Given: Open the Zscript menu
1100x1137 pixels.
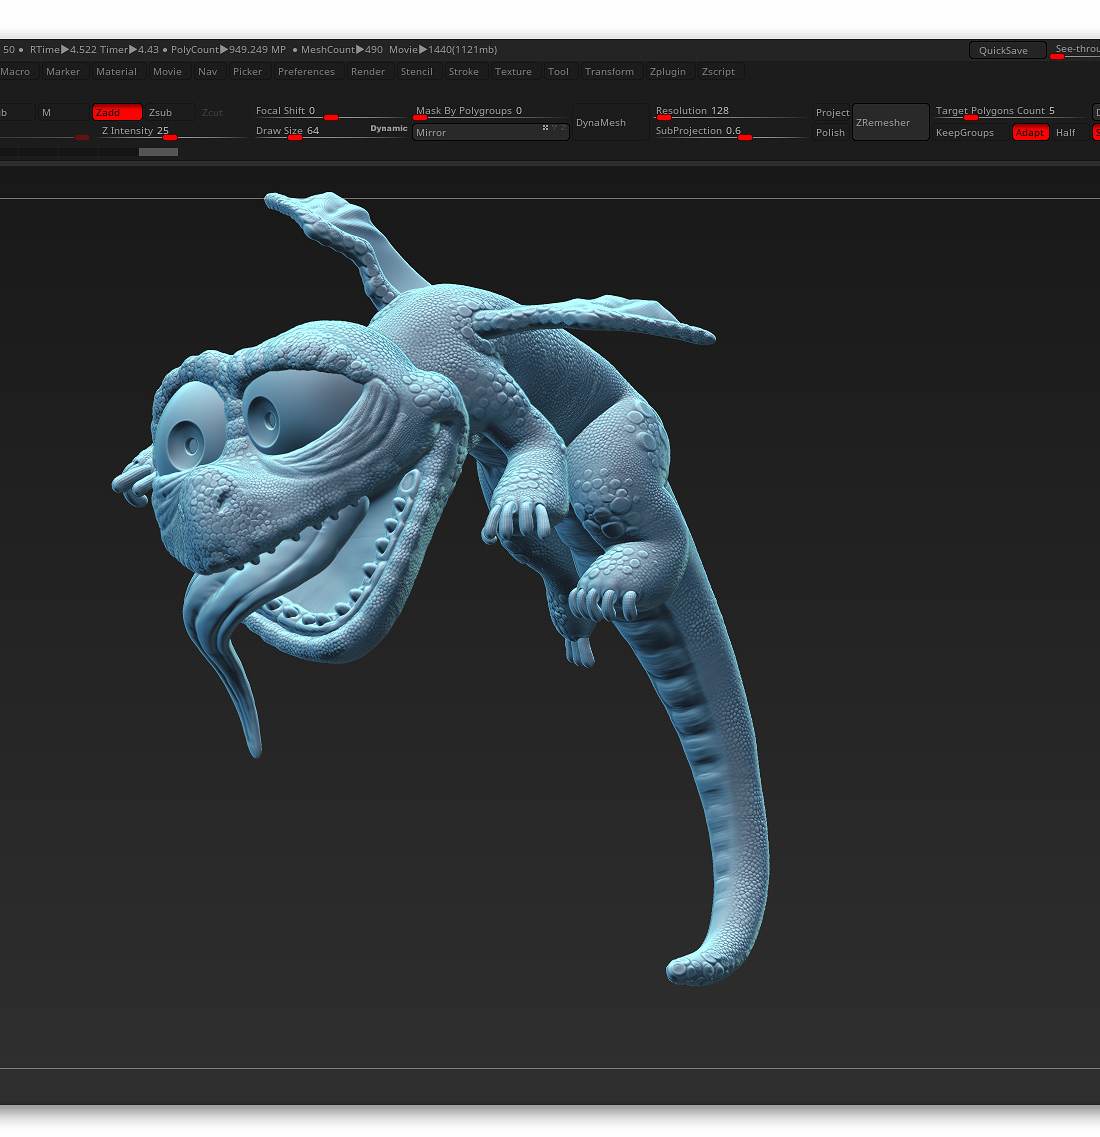Looking at the screenshot, I should 718,72.
